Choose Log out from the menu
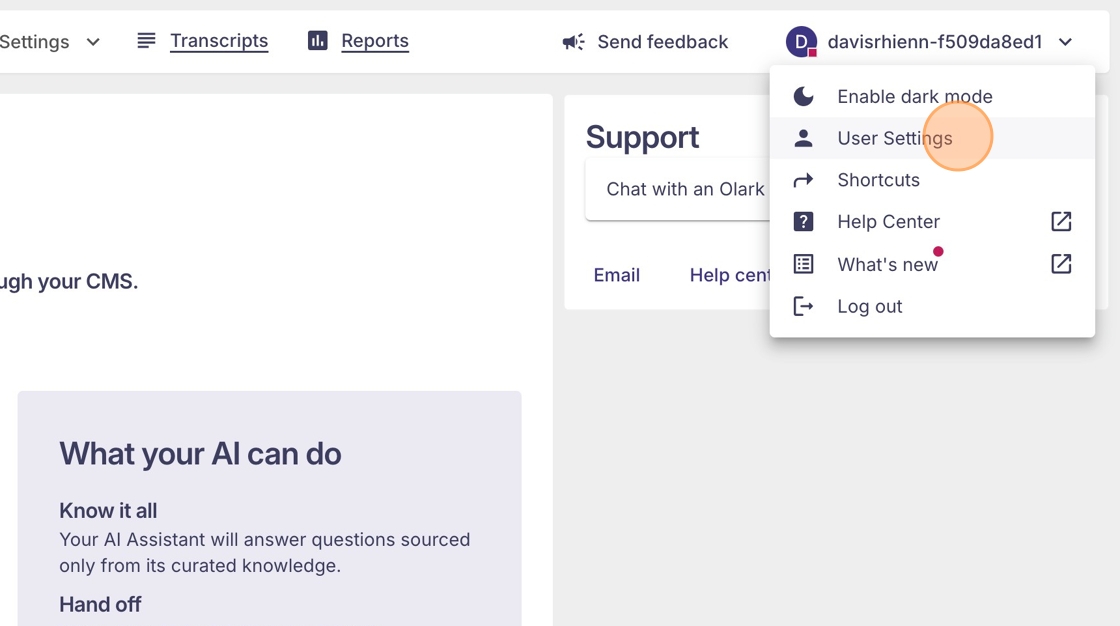Viewport: 1120px width, 626px height. click(869, 306)
